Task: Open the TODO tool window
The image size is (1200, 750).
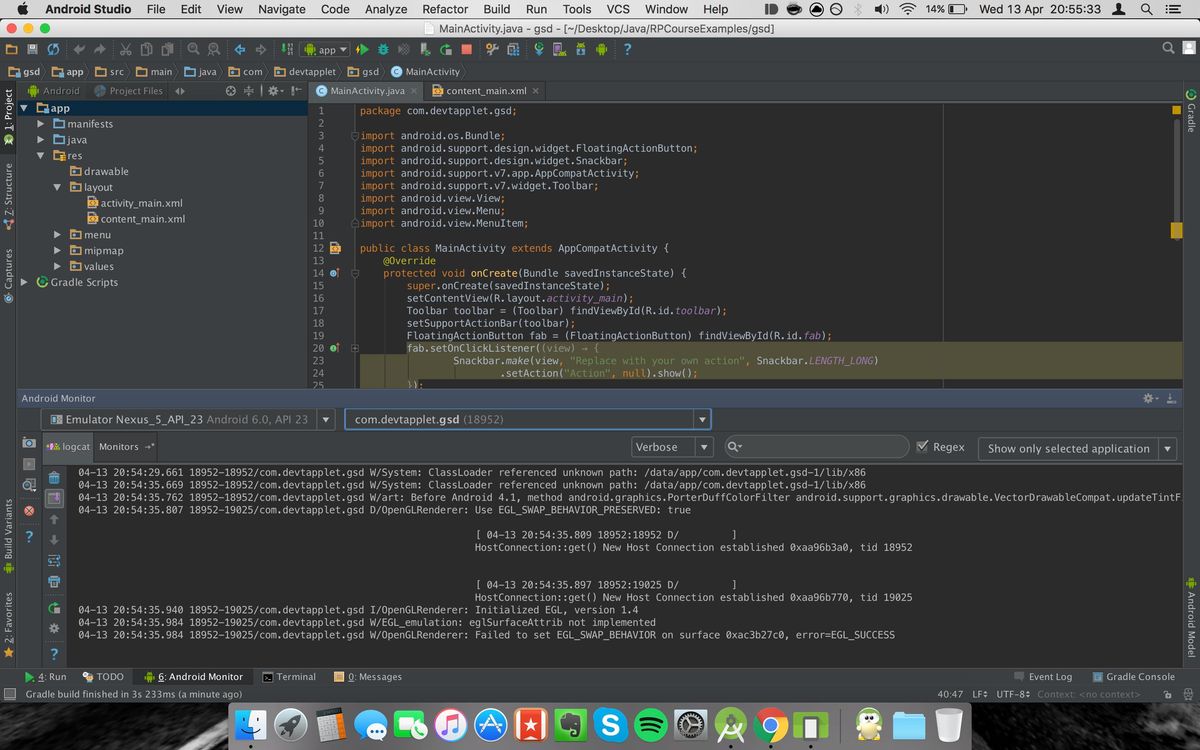Action: 103,677
